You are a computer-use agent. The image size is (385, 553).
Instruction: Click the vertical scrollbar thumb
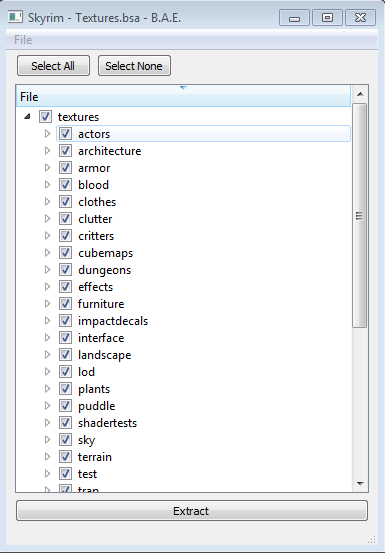[360, 215]
